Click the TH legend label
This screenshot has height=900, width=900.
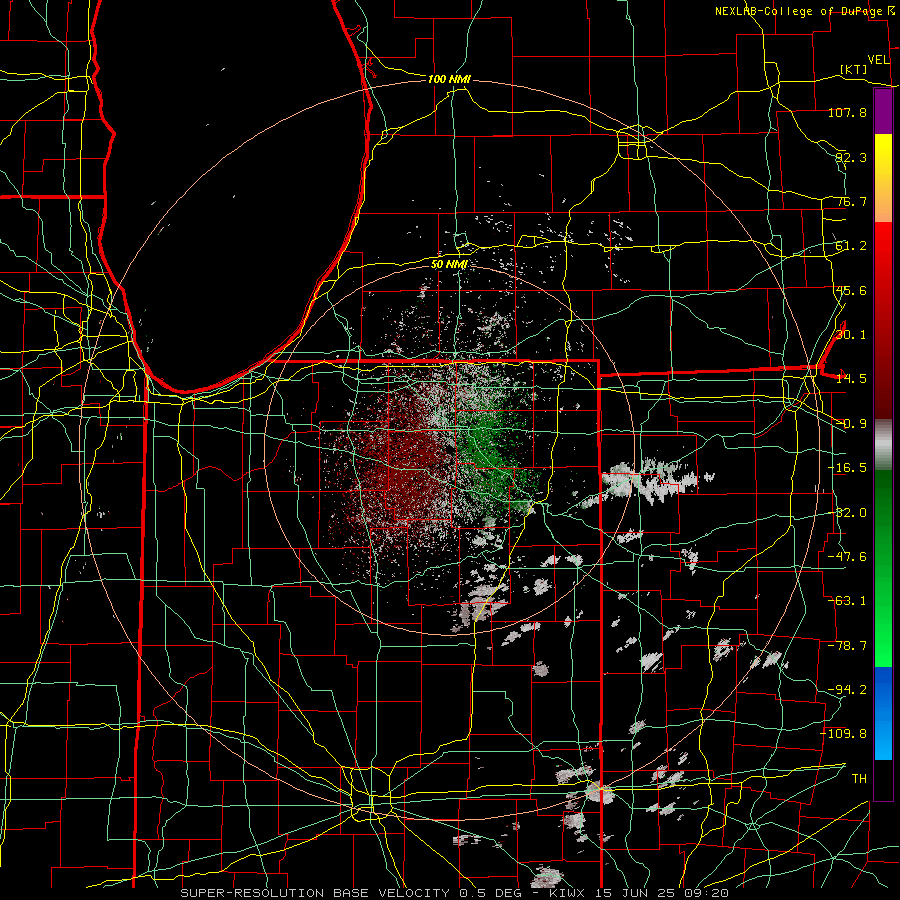tap(859, 779)
